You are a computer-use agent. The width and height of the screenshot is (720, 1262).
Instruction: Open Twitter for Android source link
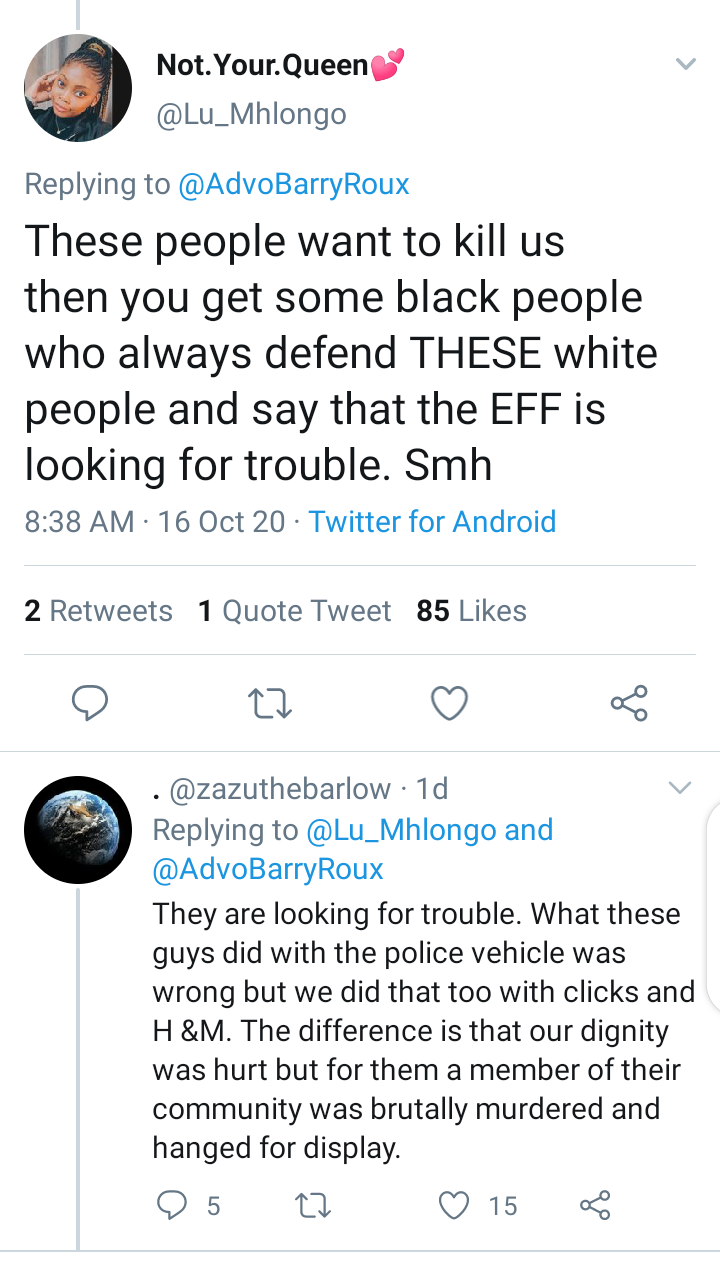(x=432, y=521)
